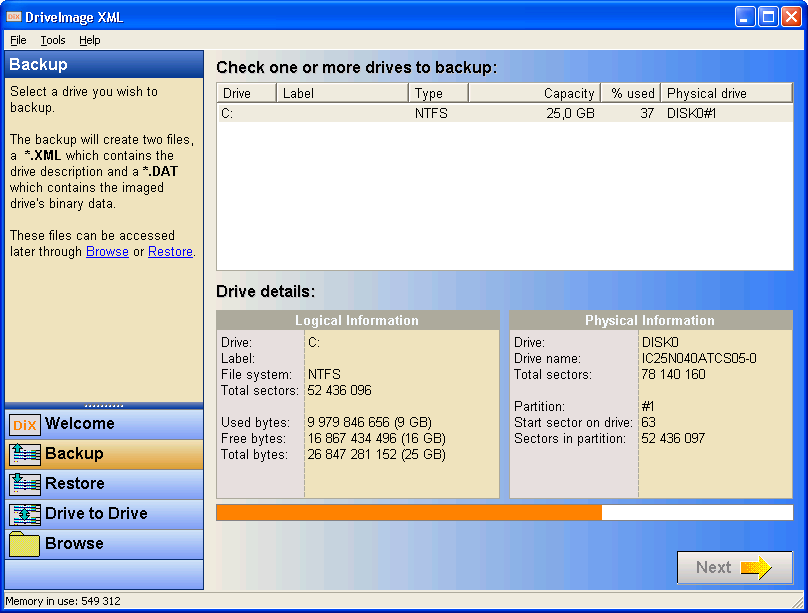
Task: Click the sidebar splitter grip dots
Action: tap(104, 406)
